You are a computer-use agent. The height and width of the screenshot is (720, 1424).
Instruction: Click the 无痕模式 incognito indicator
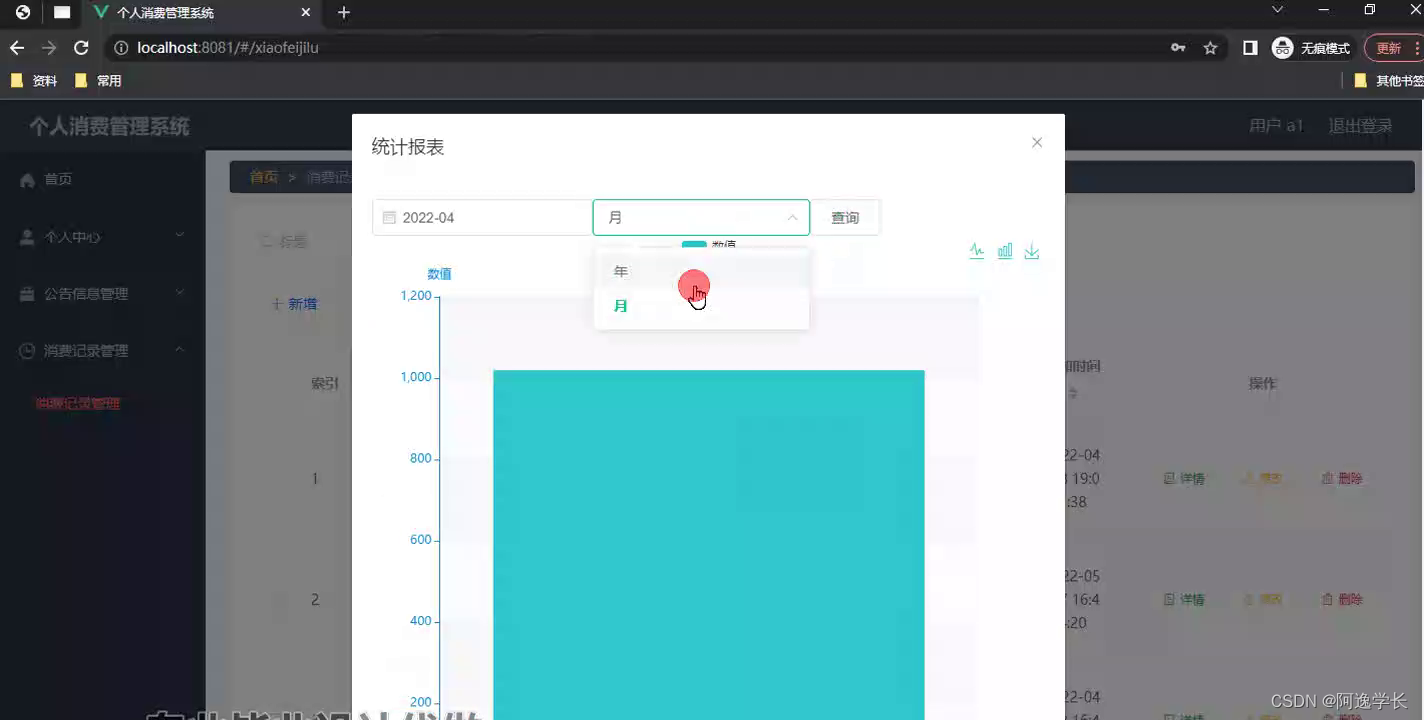pyautogui.click(x=1311, y=47)
